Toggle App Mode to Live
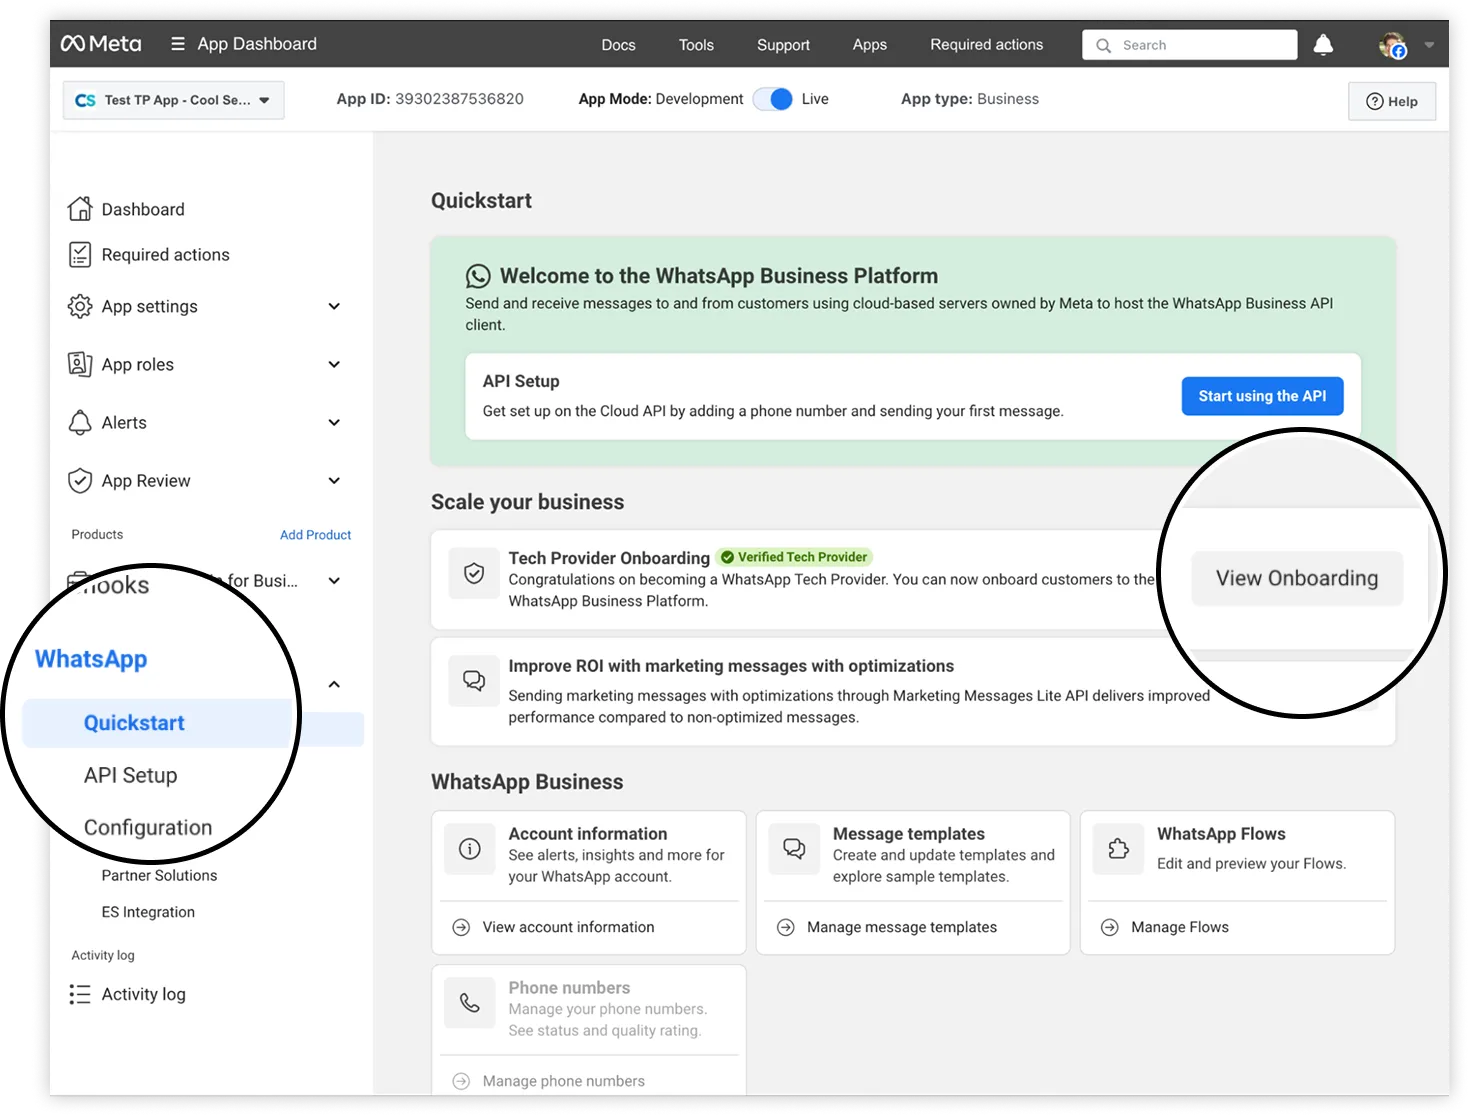The image size is (1470, 1117). (773, 99)
